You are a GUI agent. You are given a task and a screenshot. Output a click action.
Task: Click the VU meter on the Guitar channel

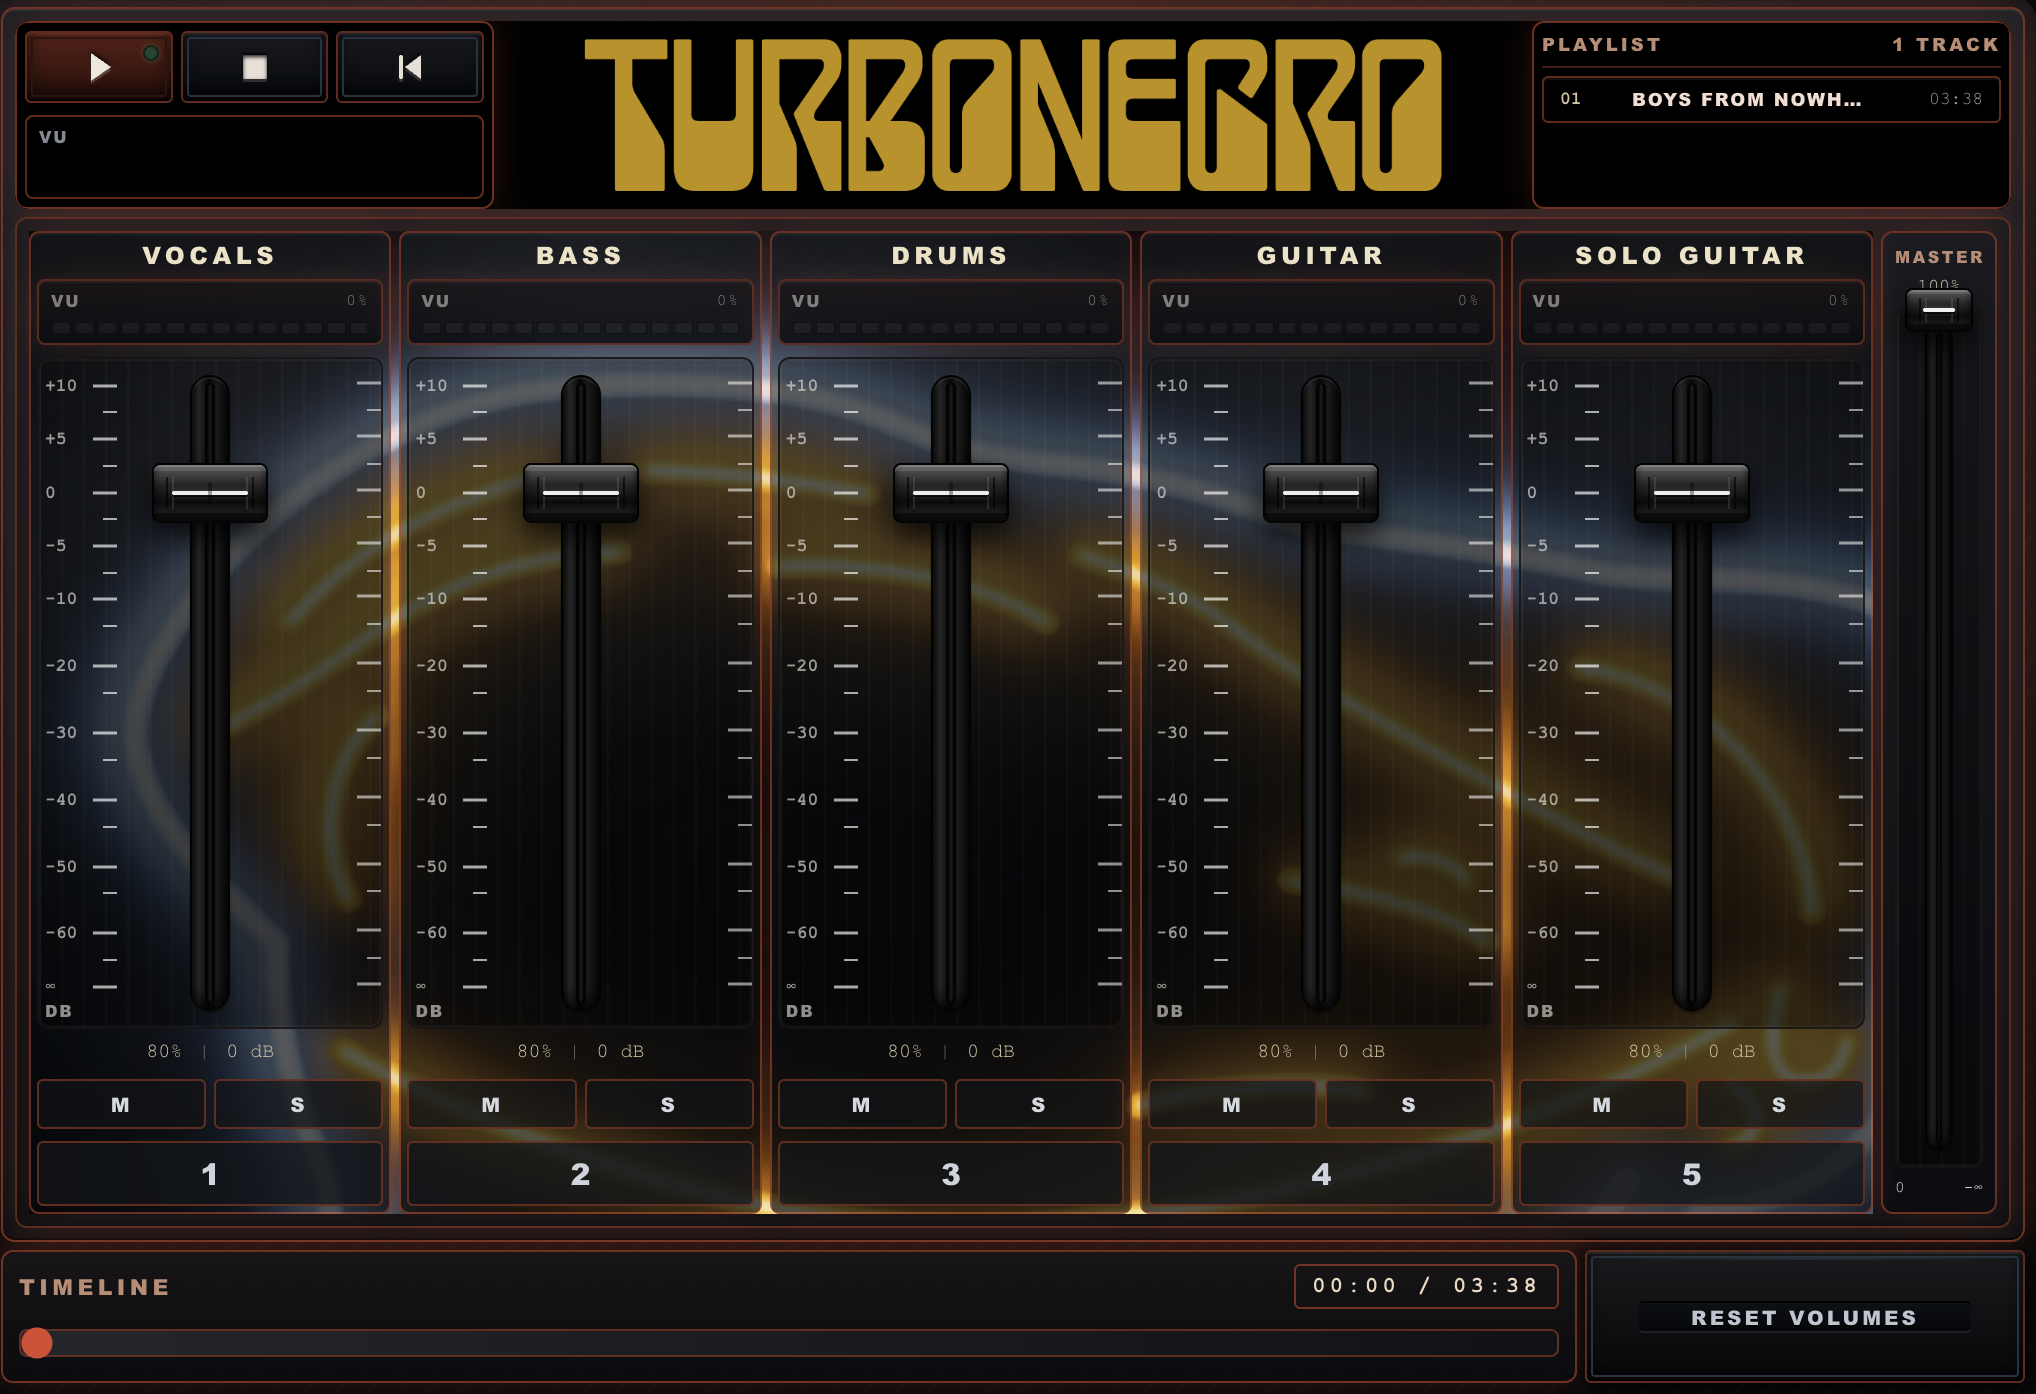(1321, 311)
